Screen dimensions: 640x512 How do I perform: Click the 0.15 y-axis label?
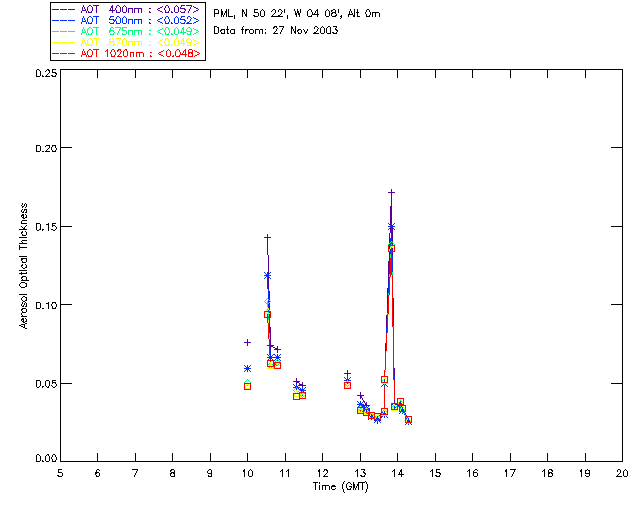(x=46, y=227)
